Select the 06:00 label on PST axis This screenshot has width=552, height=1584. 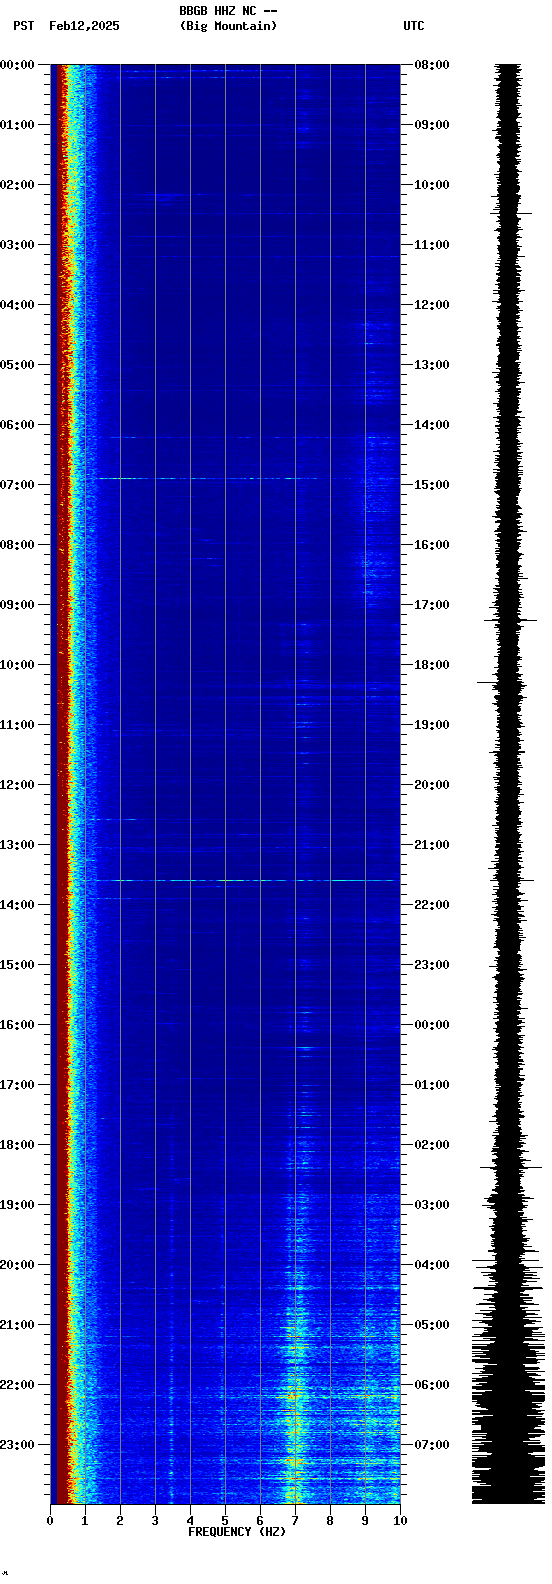(x=18, y=425)
